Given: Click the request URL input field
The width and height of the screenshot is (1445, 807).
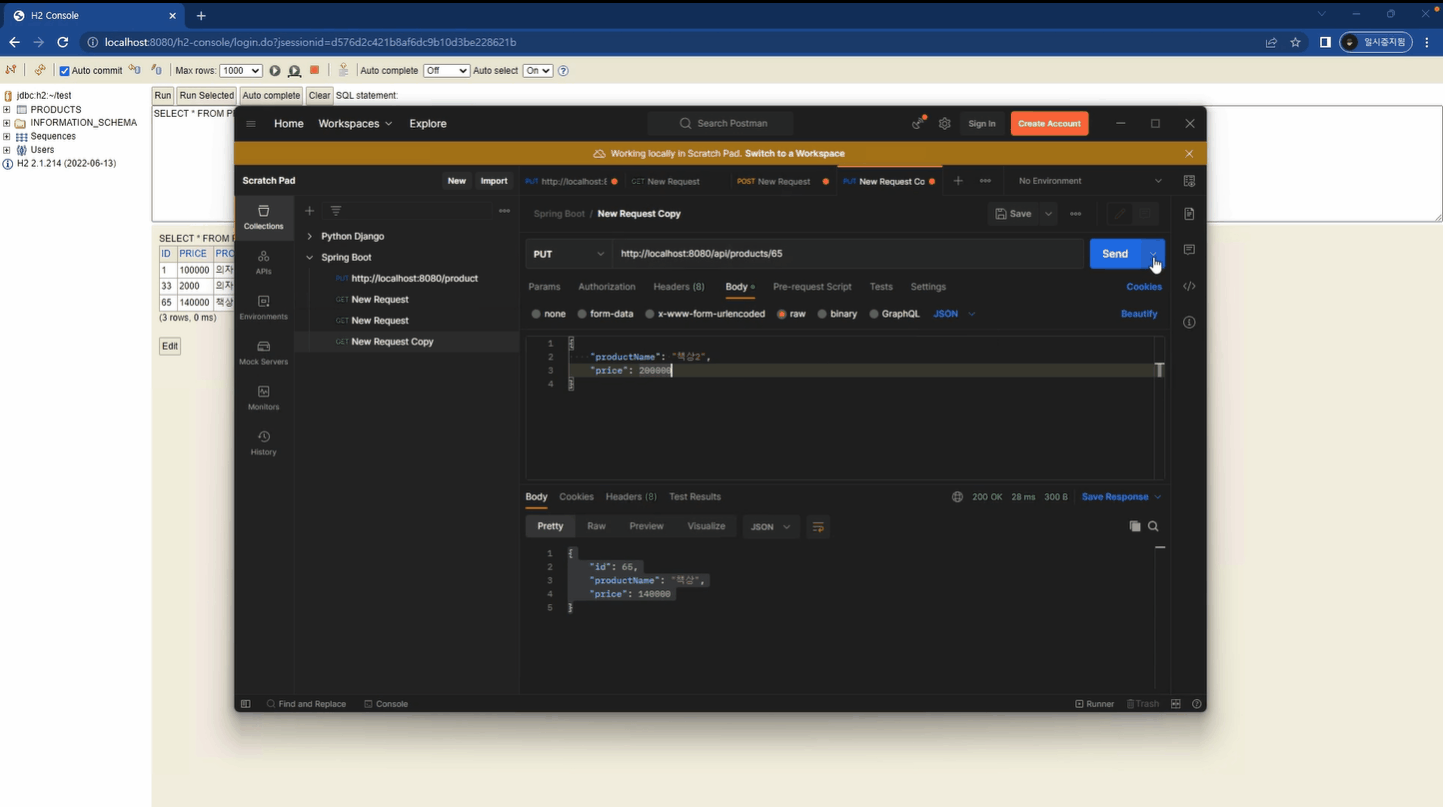Looking at the screenshot, I should point(845,254).
